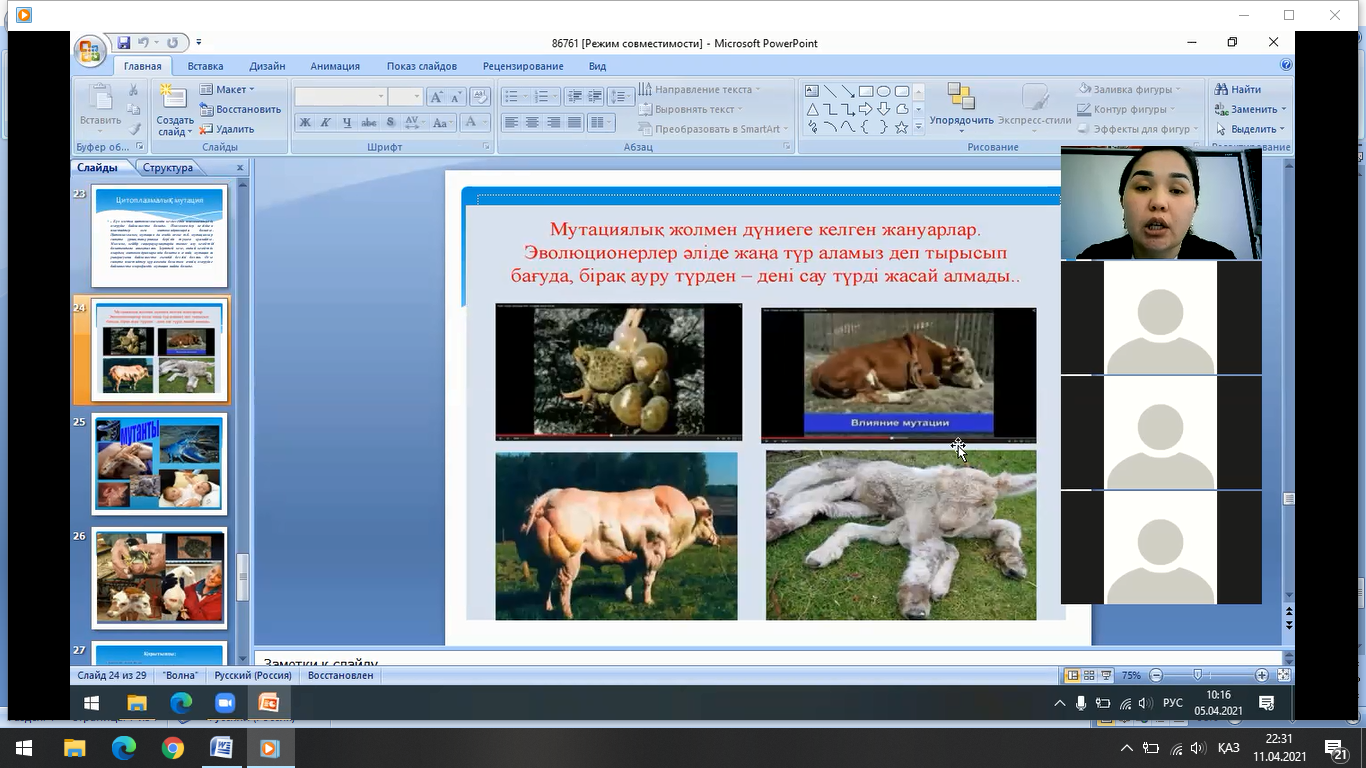1366x768 pixels.
Task: Click the zoom slider in status bar
Action: (1197, 675)
